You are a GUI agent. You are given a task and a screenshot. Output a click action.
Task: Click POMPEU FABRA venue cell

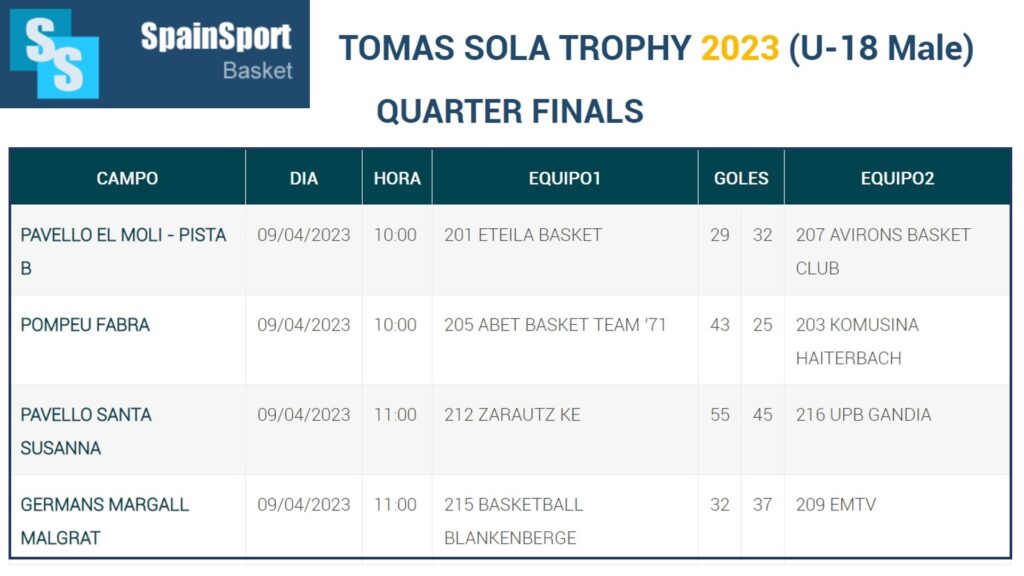[x=85, y=325]
